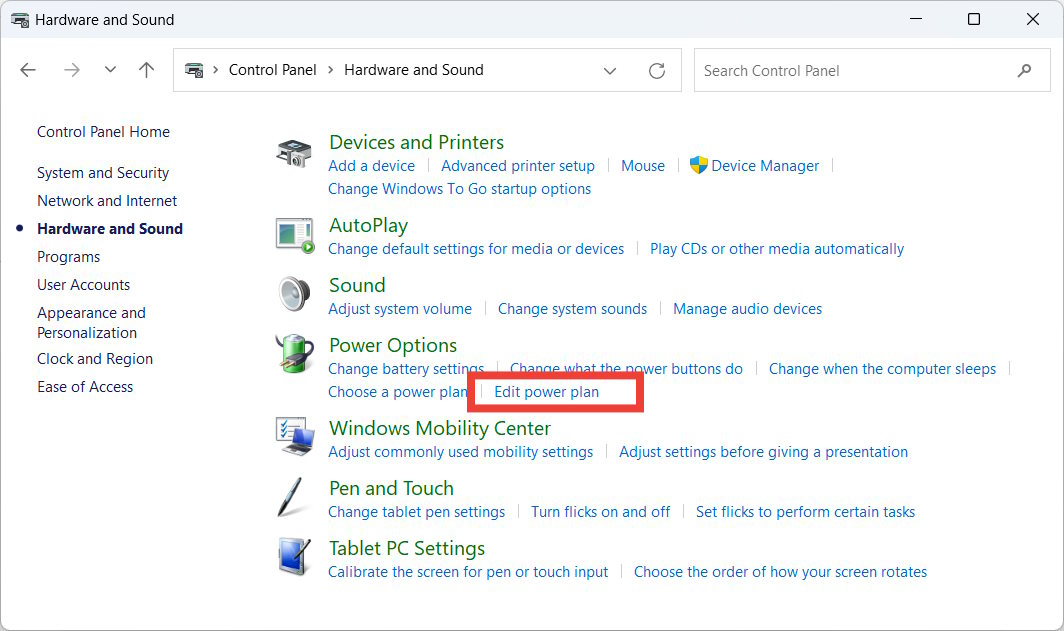Click the Sound speaker icon

pyautogui.click(x=294, y=294)
